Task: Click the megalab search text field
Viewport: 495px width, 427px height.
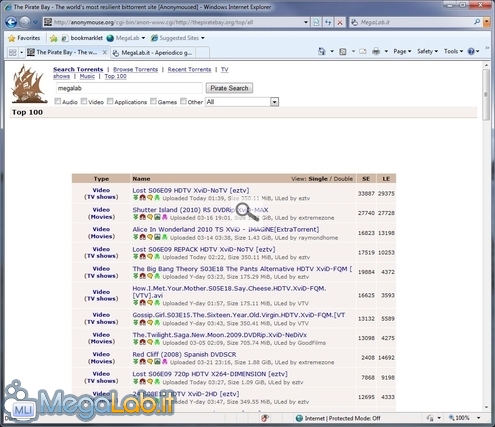Action: pyautogui.click(x=129, y=88)
